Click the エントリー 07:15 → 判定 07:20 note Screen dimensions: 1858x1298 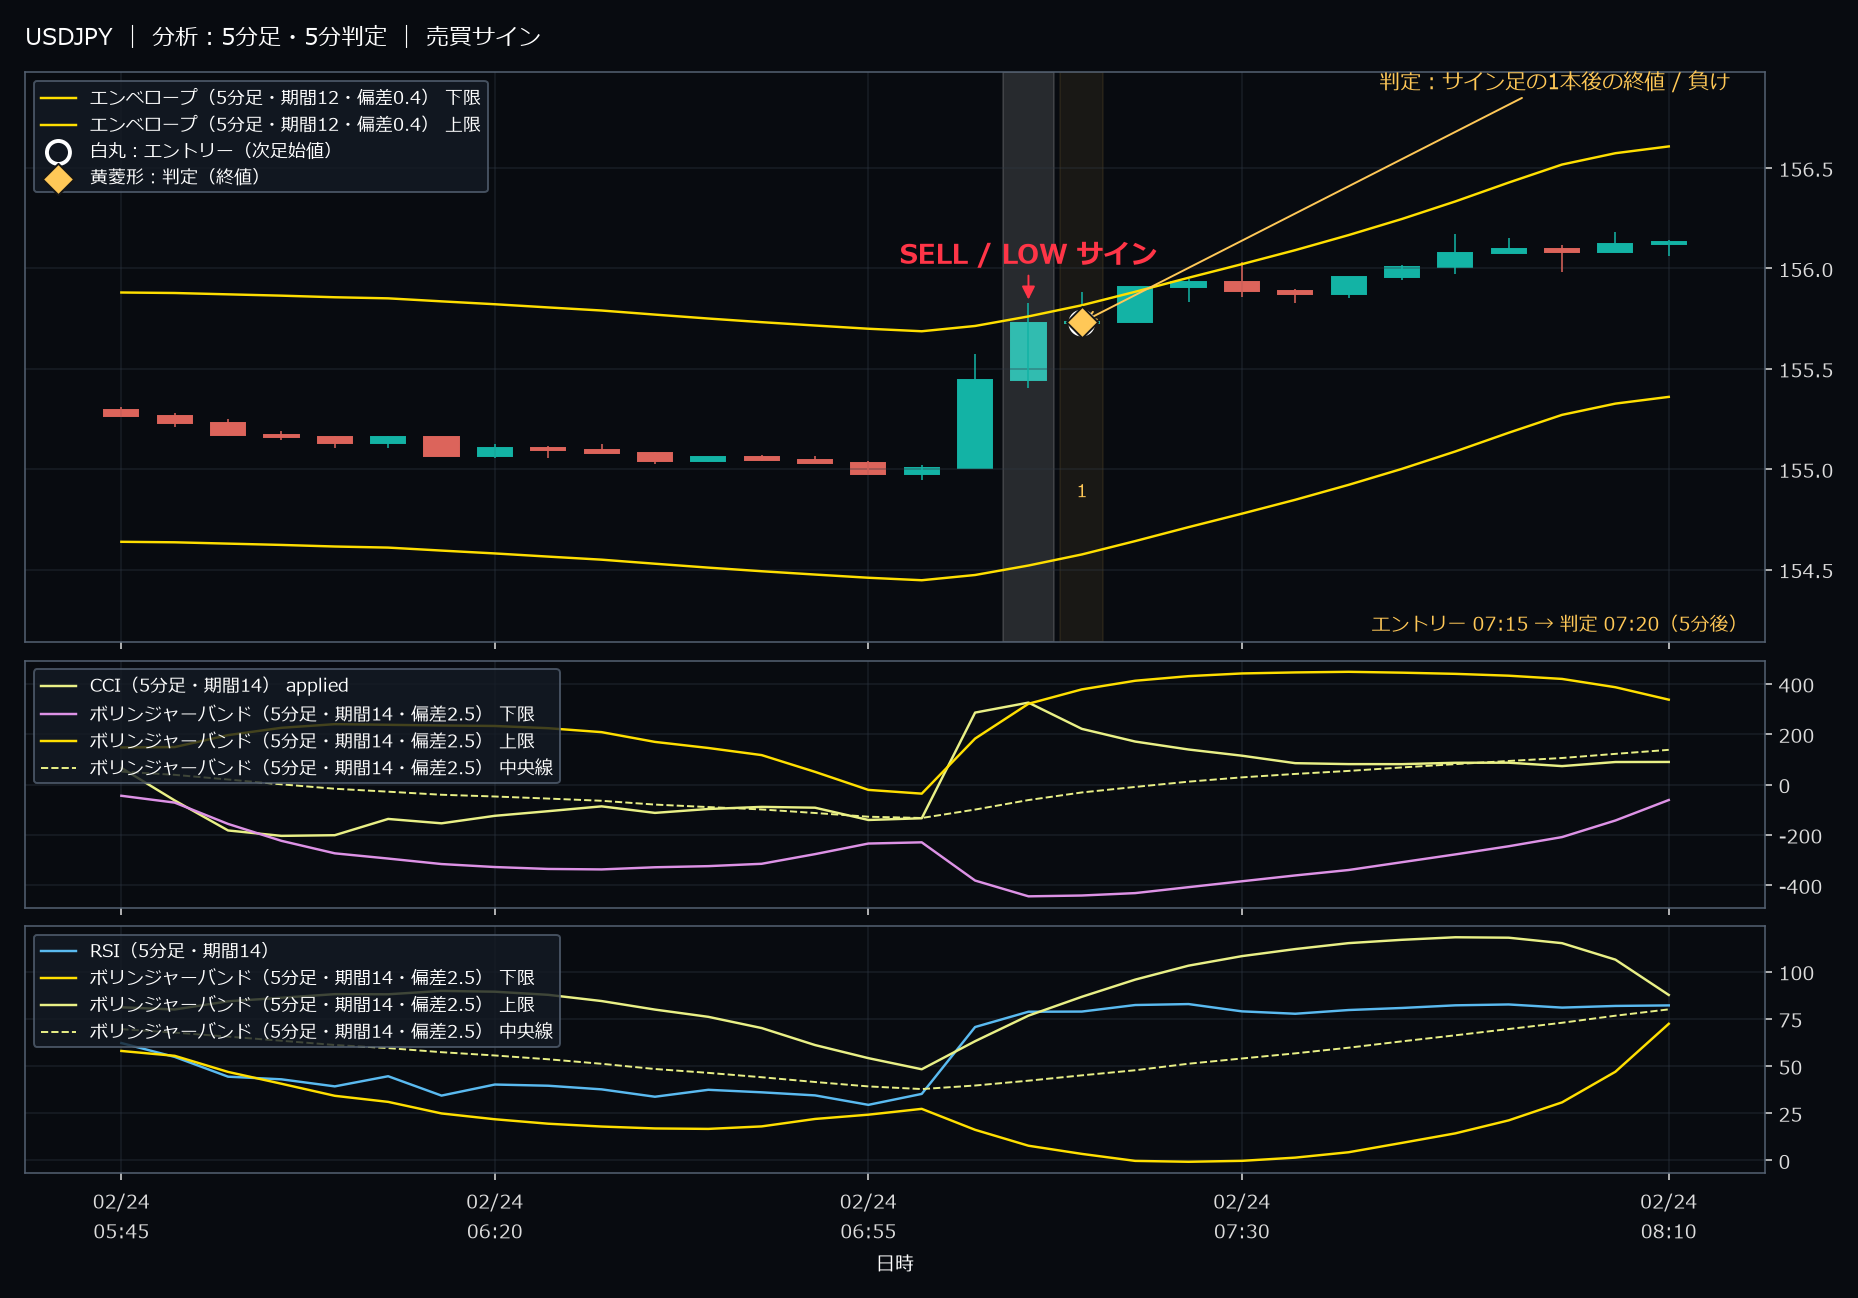1554,623
